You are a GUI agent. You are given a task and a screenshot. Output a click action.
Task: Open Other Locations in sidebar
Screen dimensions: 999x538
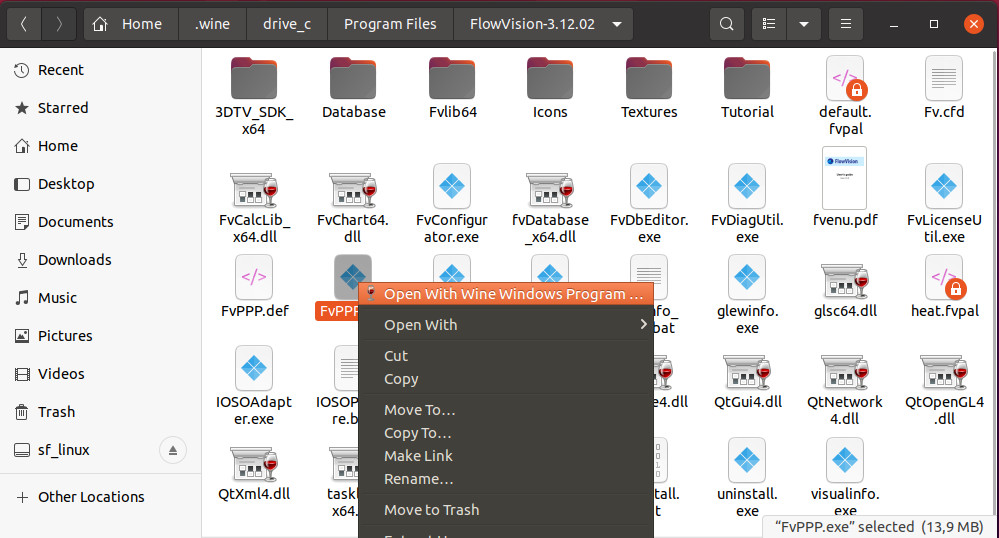click(101, 497)
